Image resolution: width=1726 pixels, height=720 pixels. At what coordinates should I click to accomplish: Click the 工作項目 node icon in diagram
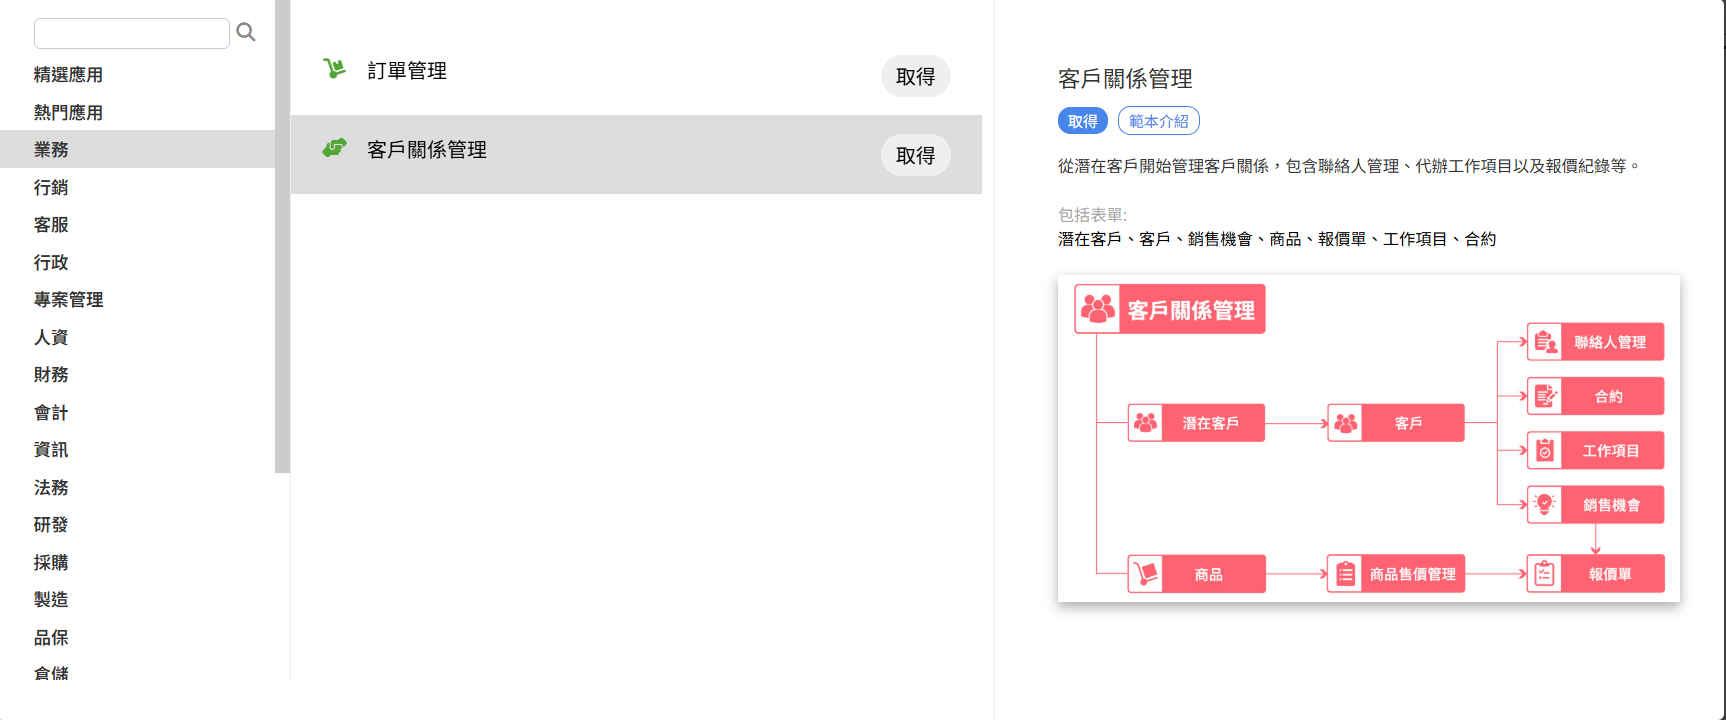[1545, 451]
